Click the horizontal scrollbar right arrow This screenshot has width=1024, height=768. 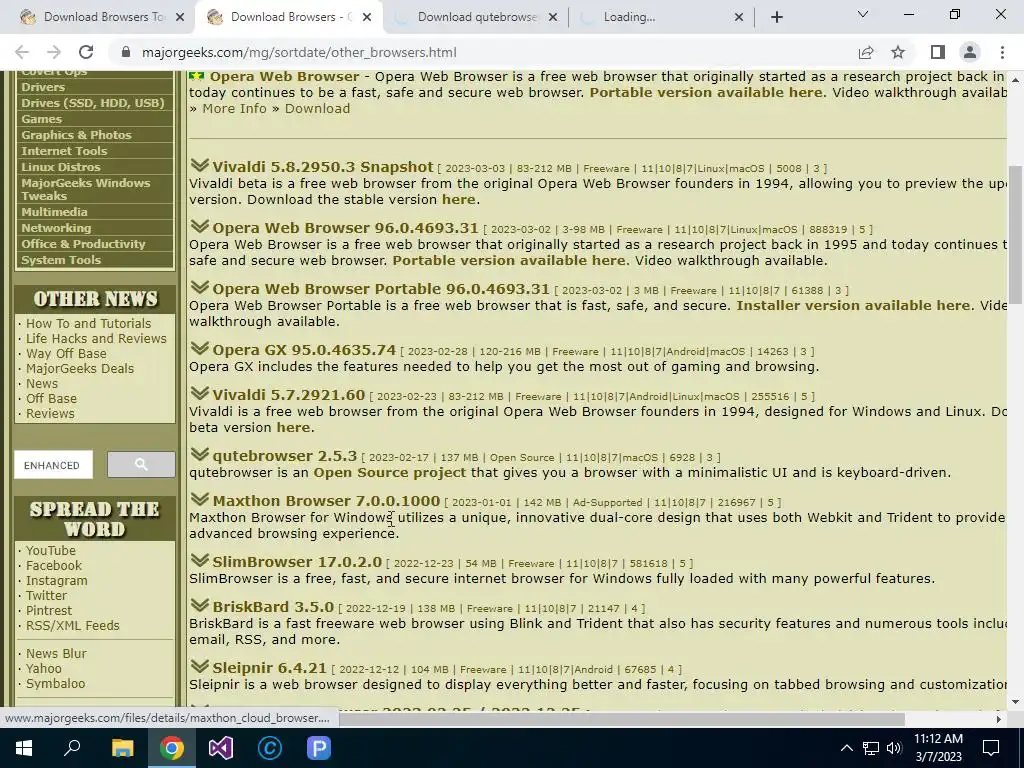(998, 719)
